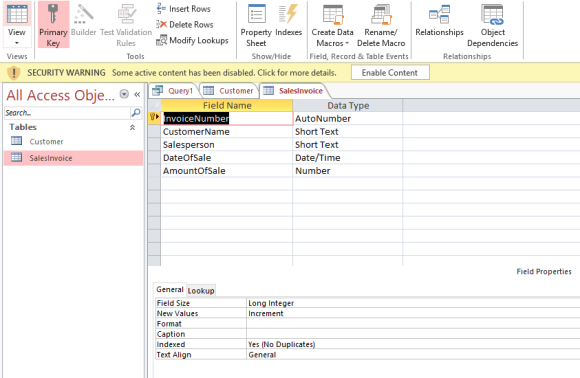Image resolution: width=580 pixels, height=378 pixels.
Task: Click the Number data type cell
Action: click(x=347, y=171)
